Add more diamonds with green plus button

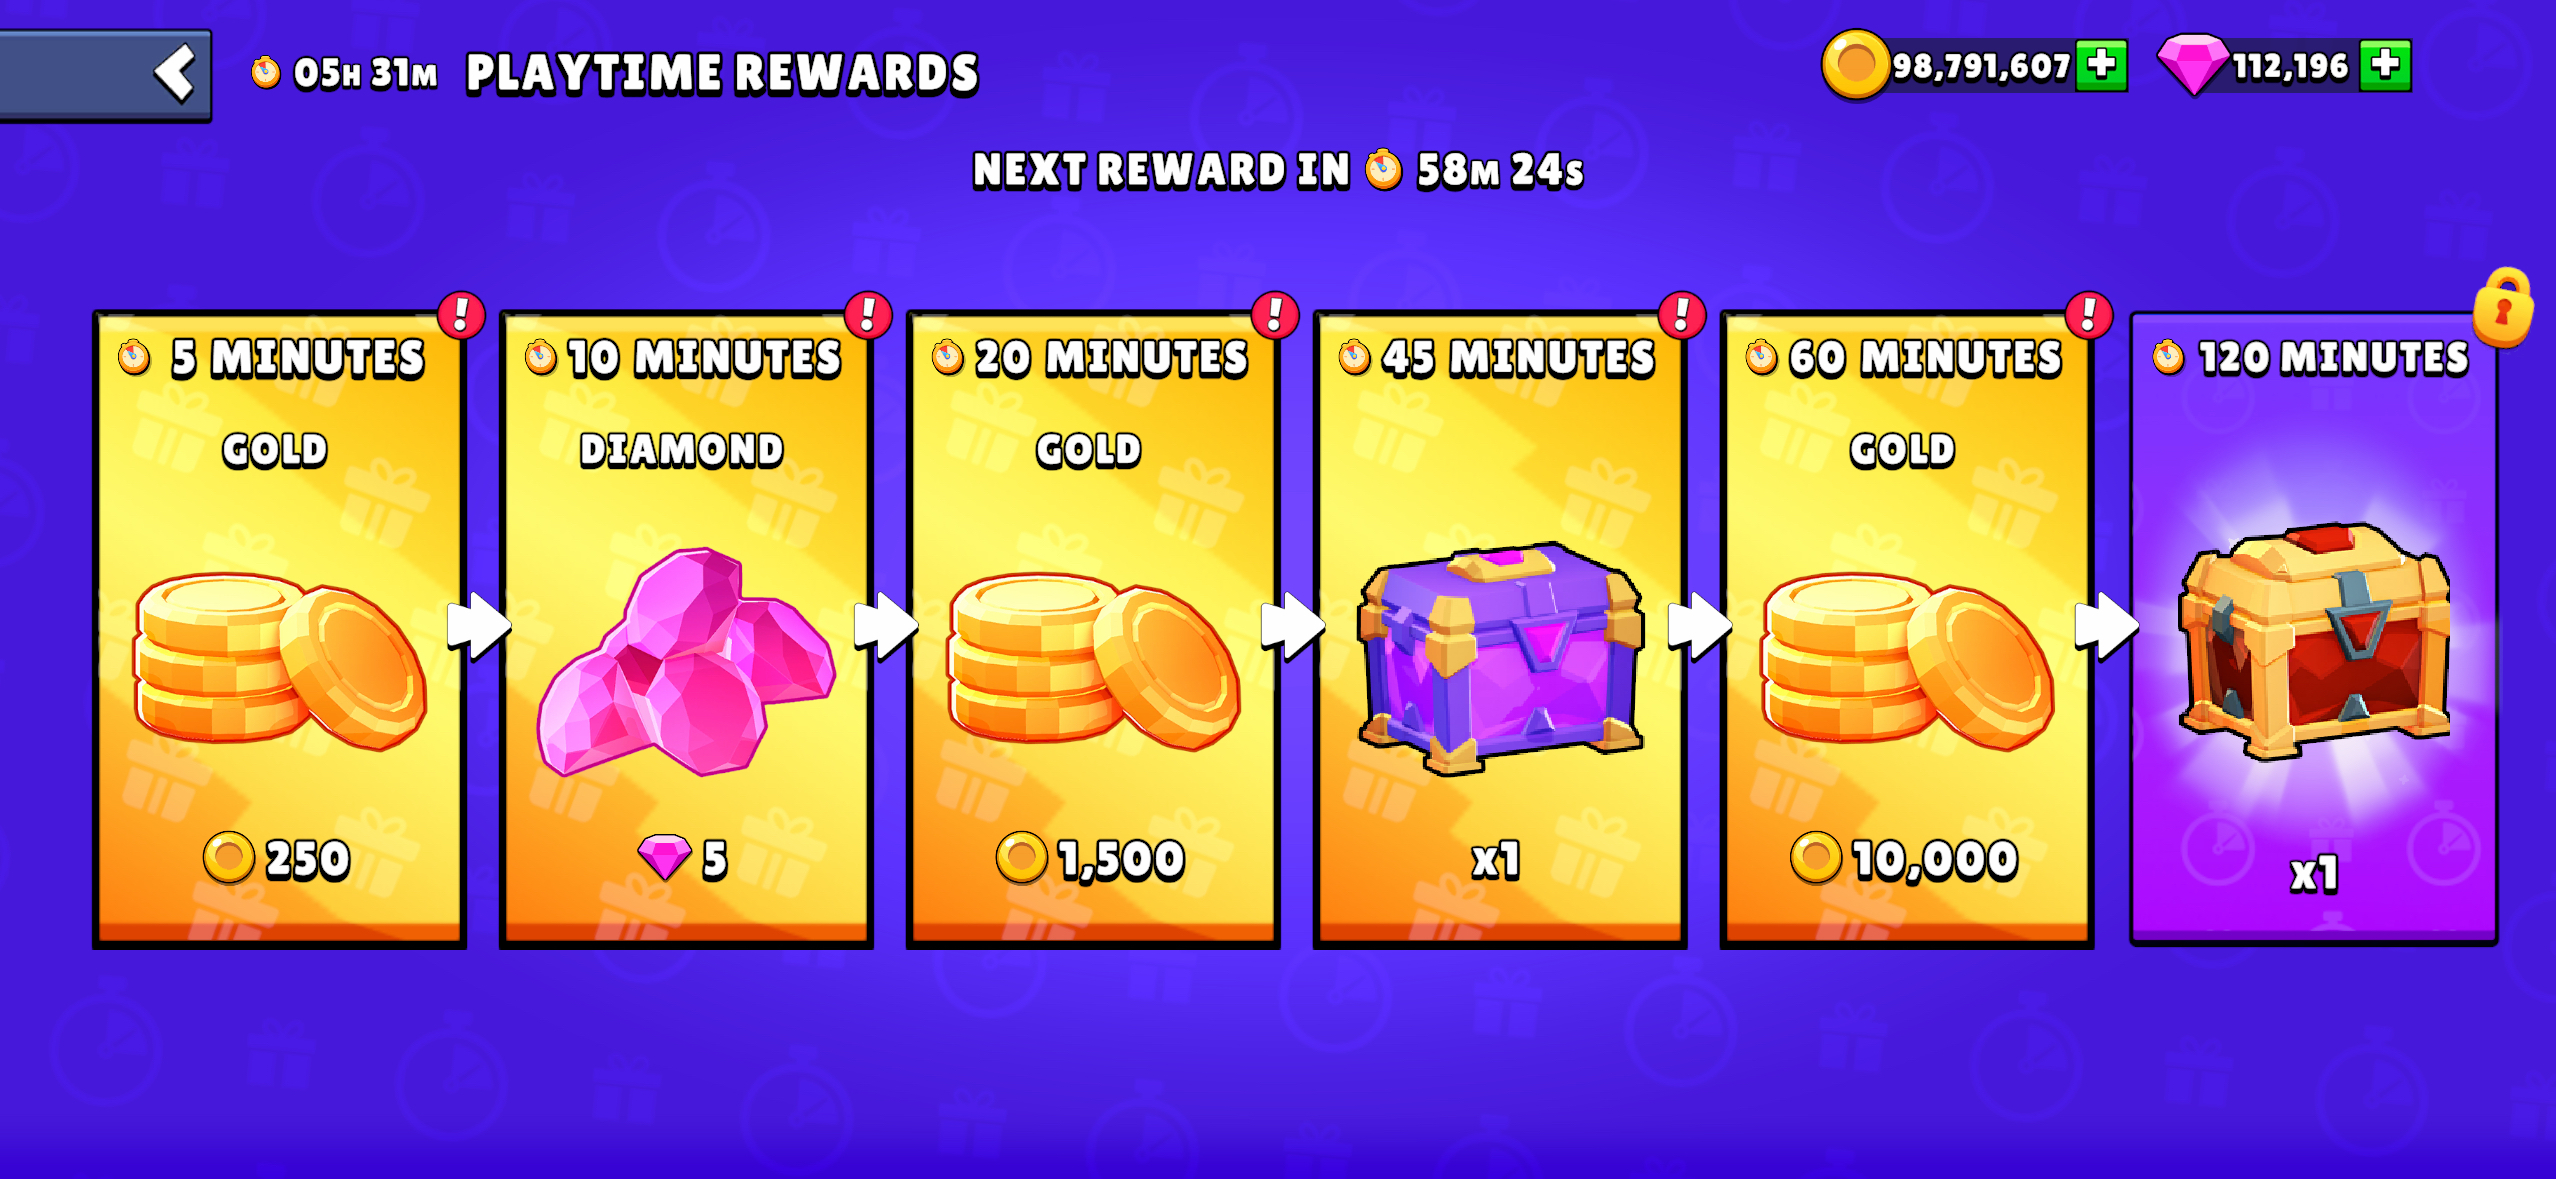(2385, 66)
